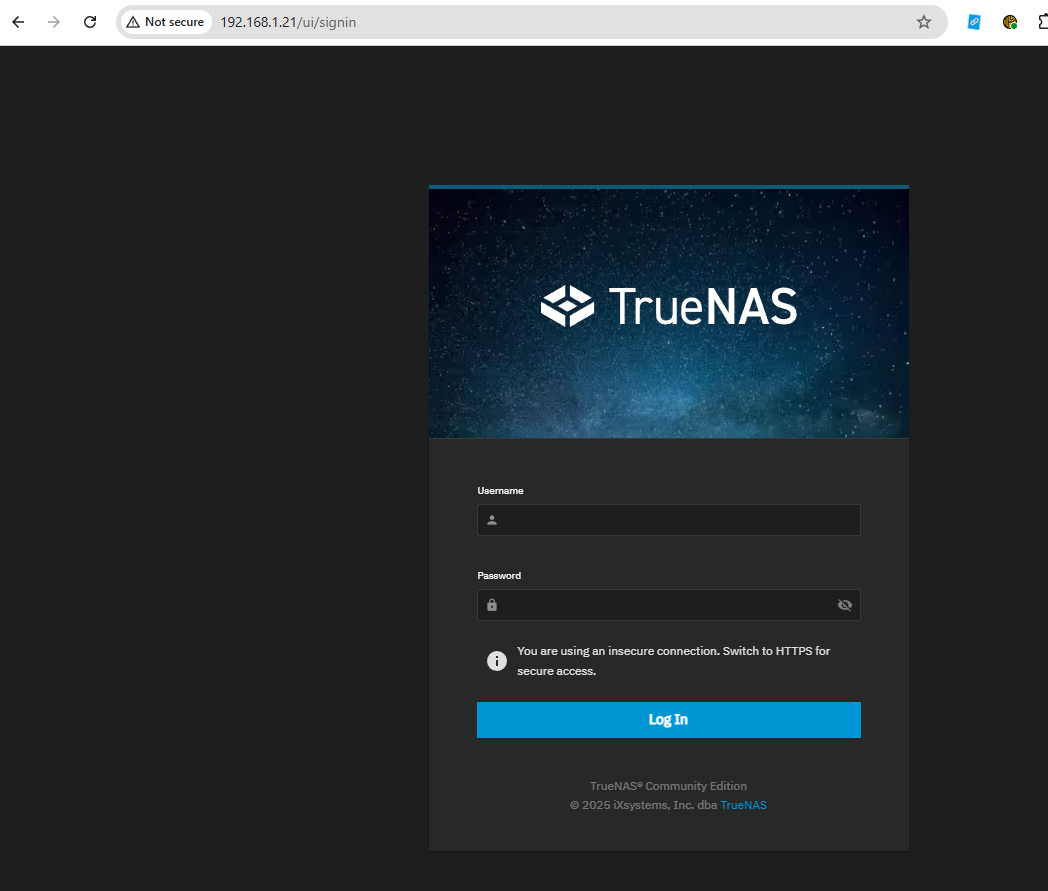Open the round yellow extension icon
This screenshot has width=1048, height=891.
click(x=1010, y=22)
